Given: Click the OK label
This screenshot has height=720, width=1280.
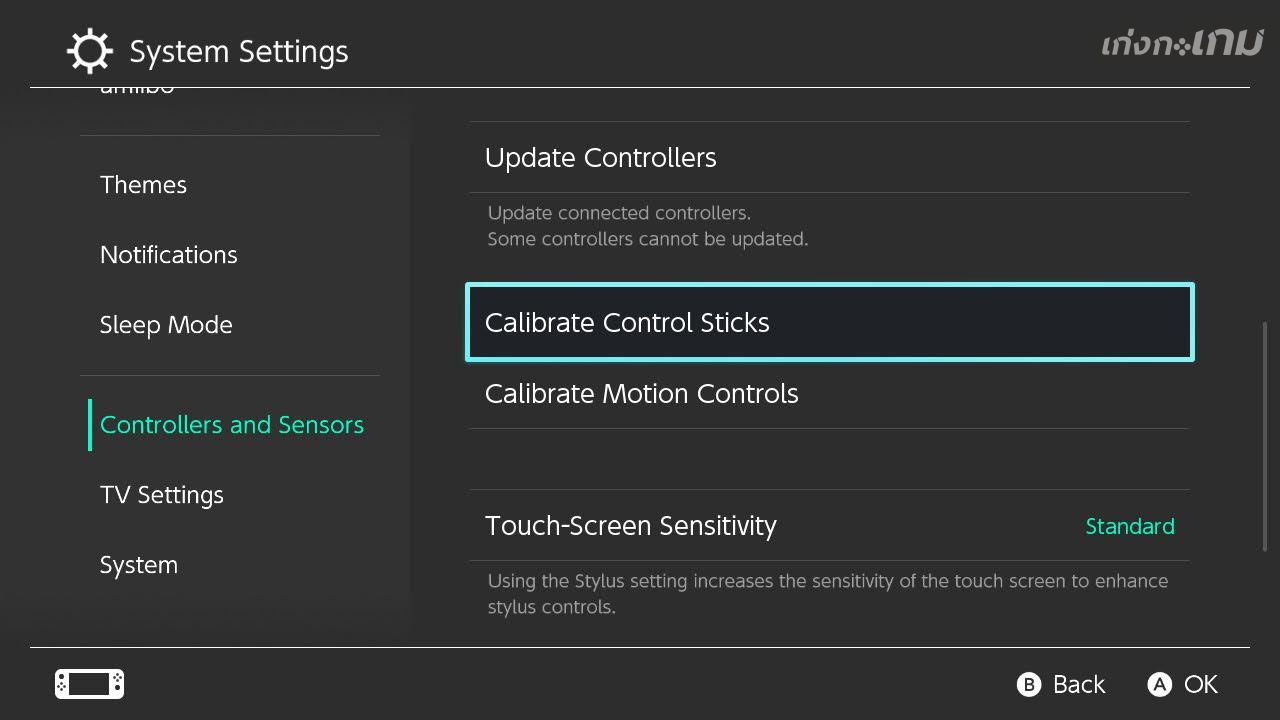Looking at the screenshot, I should [x=1200, y=684].
